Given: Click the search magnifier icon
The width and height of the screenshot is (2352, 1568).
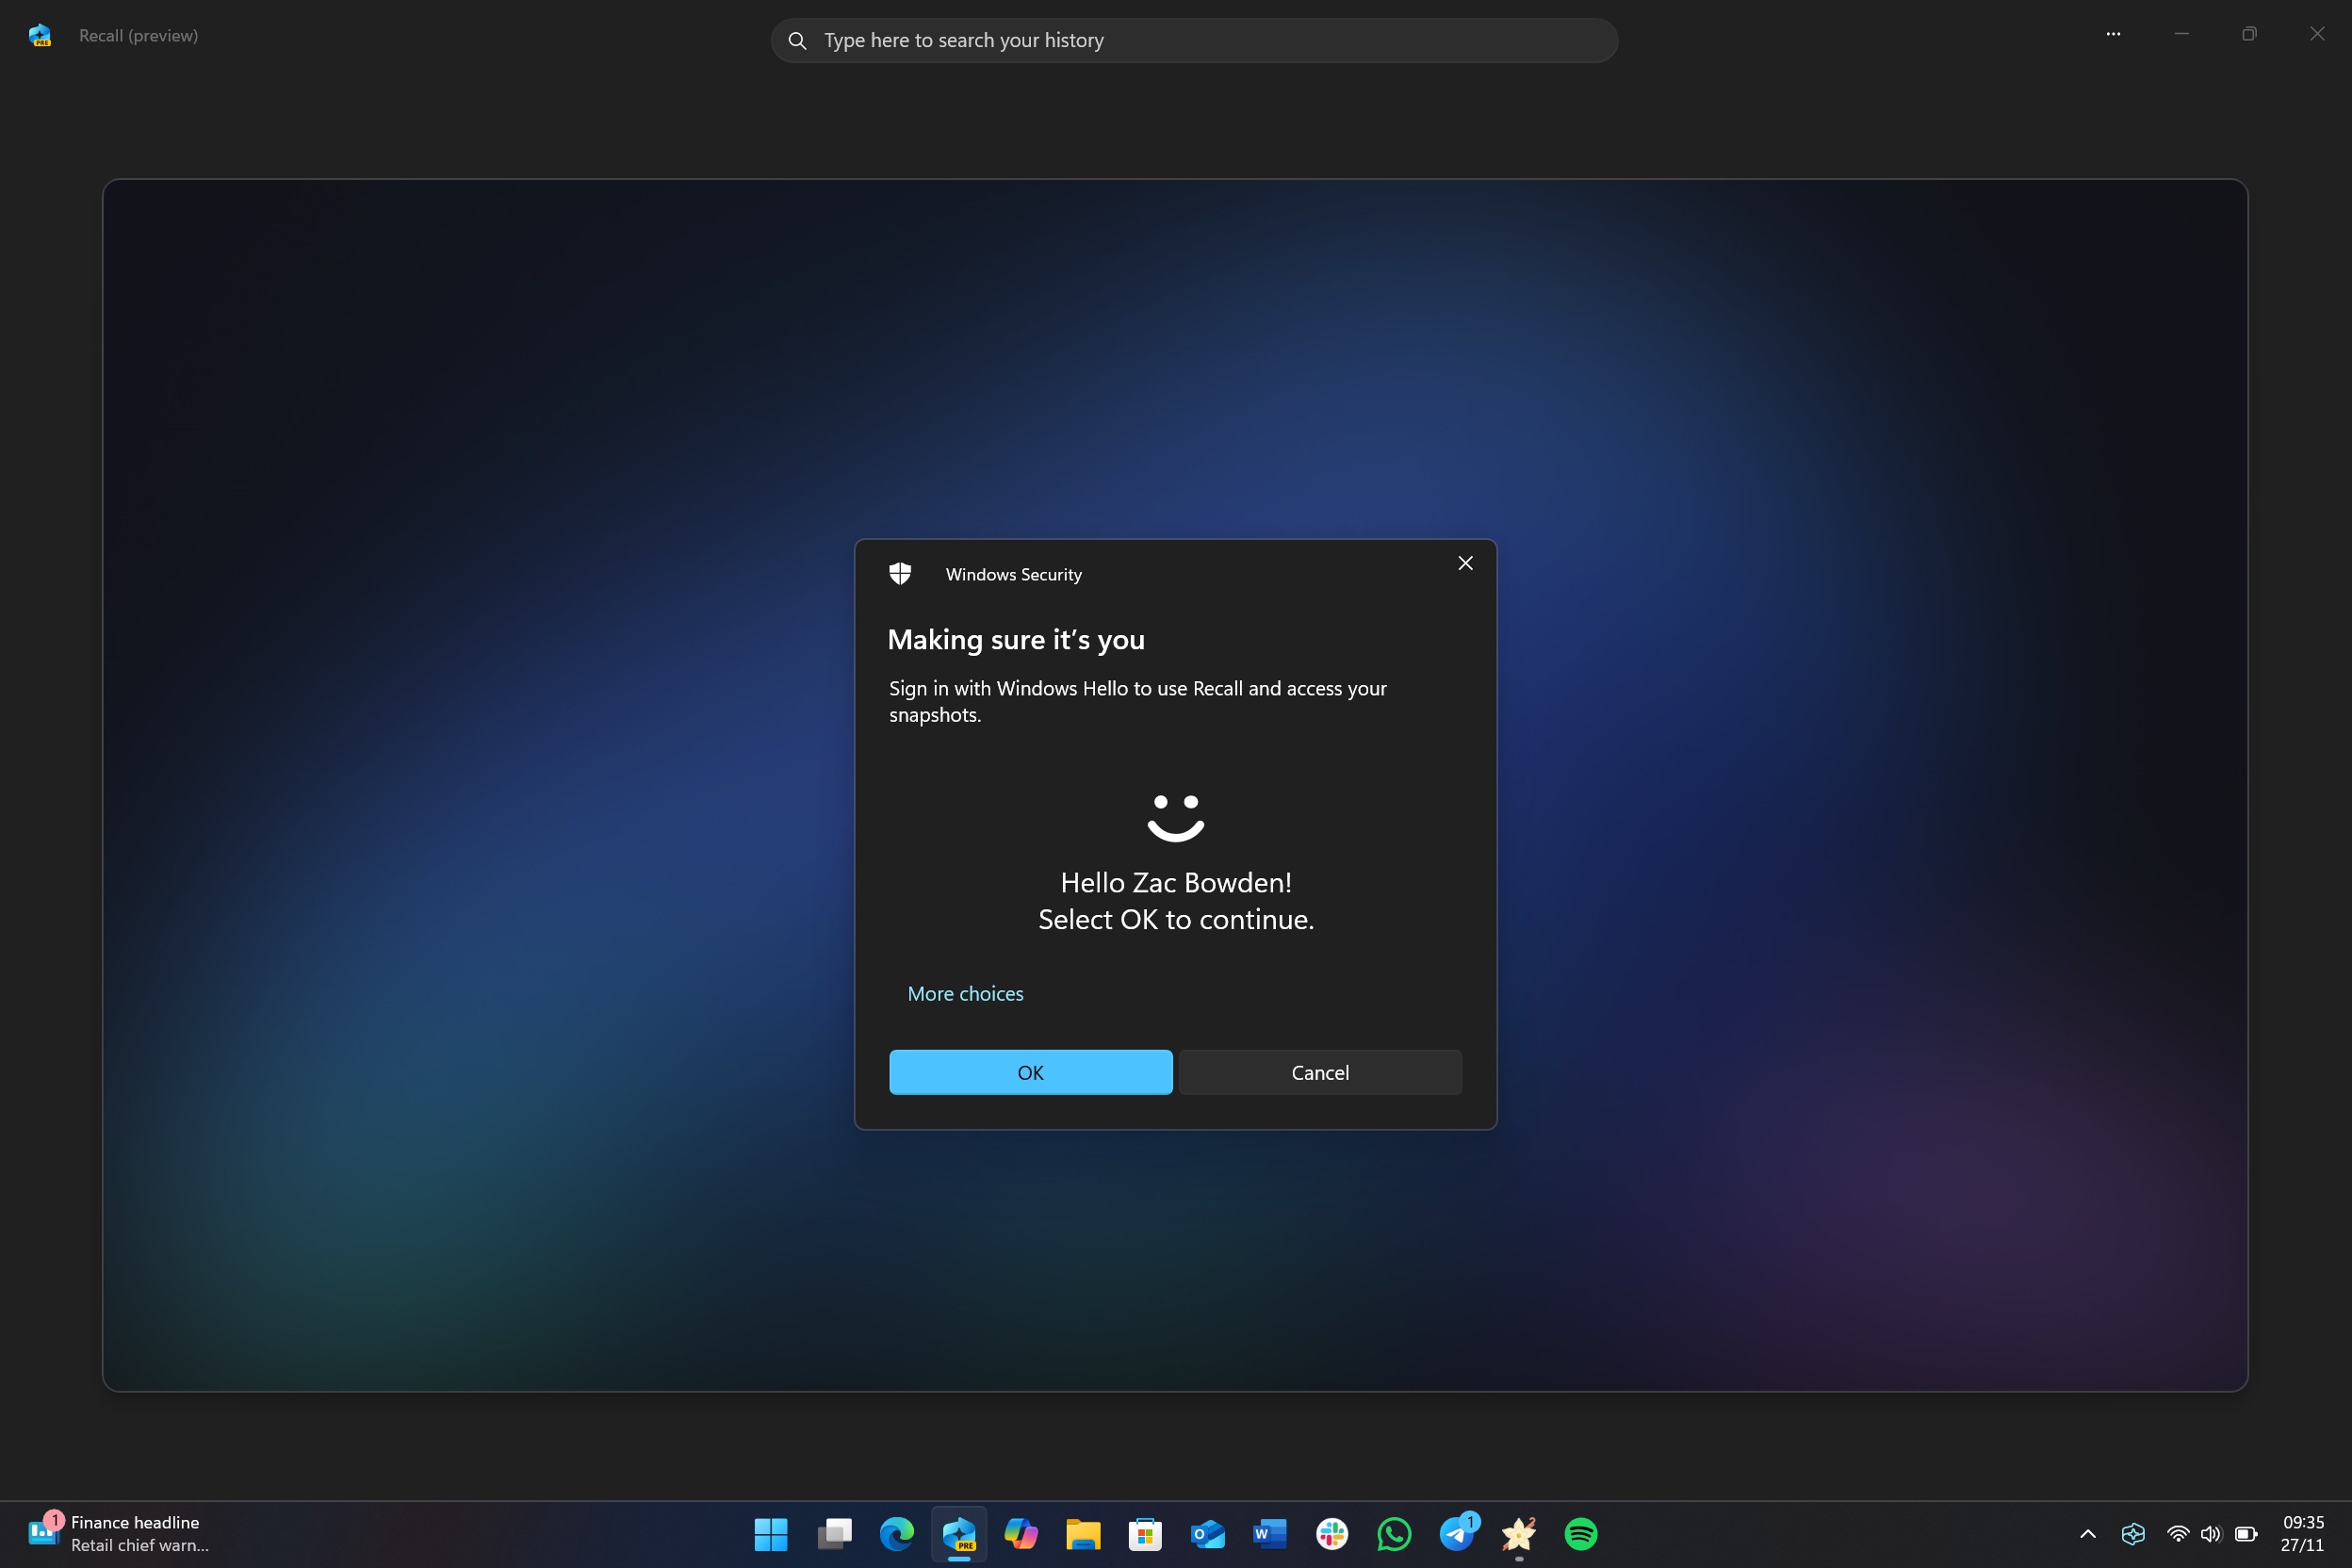Looking at the screenshot, I should coord(797,40).
